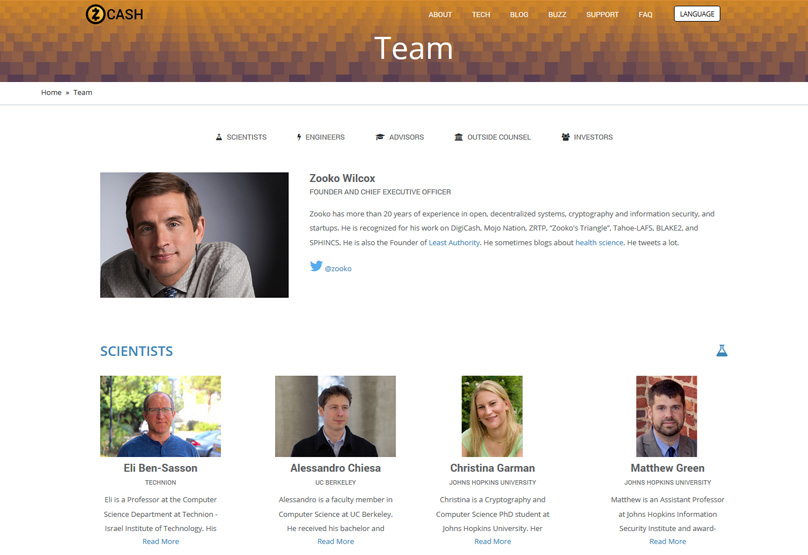Click the Matthew Green name
Image resolution: width=808 pixels, height=555 pixels.
pos(667,468)
